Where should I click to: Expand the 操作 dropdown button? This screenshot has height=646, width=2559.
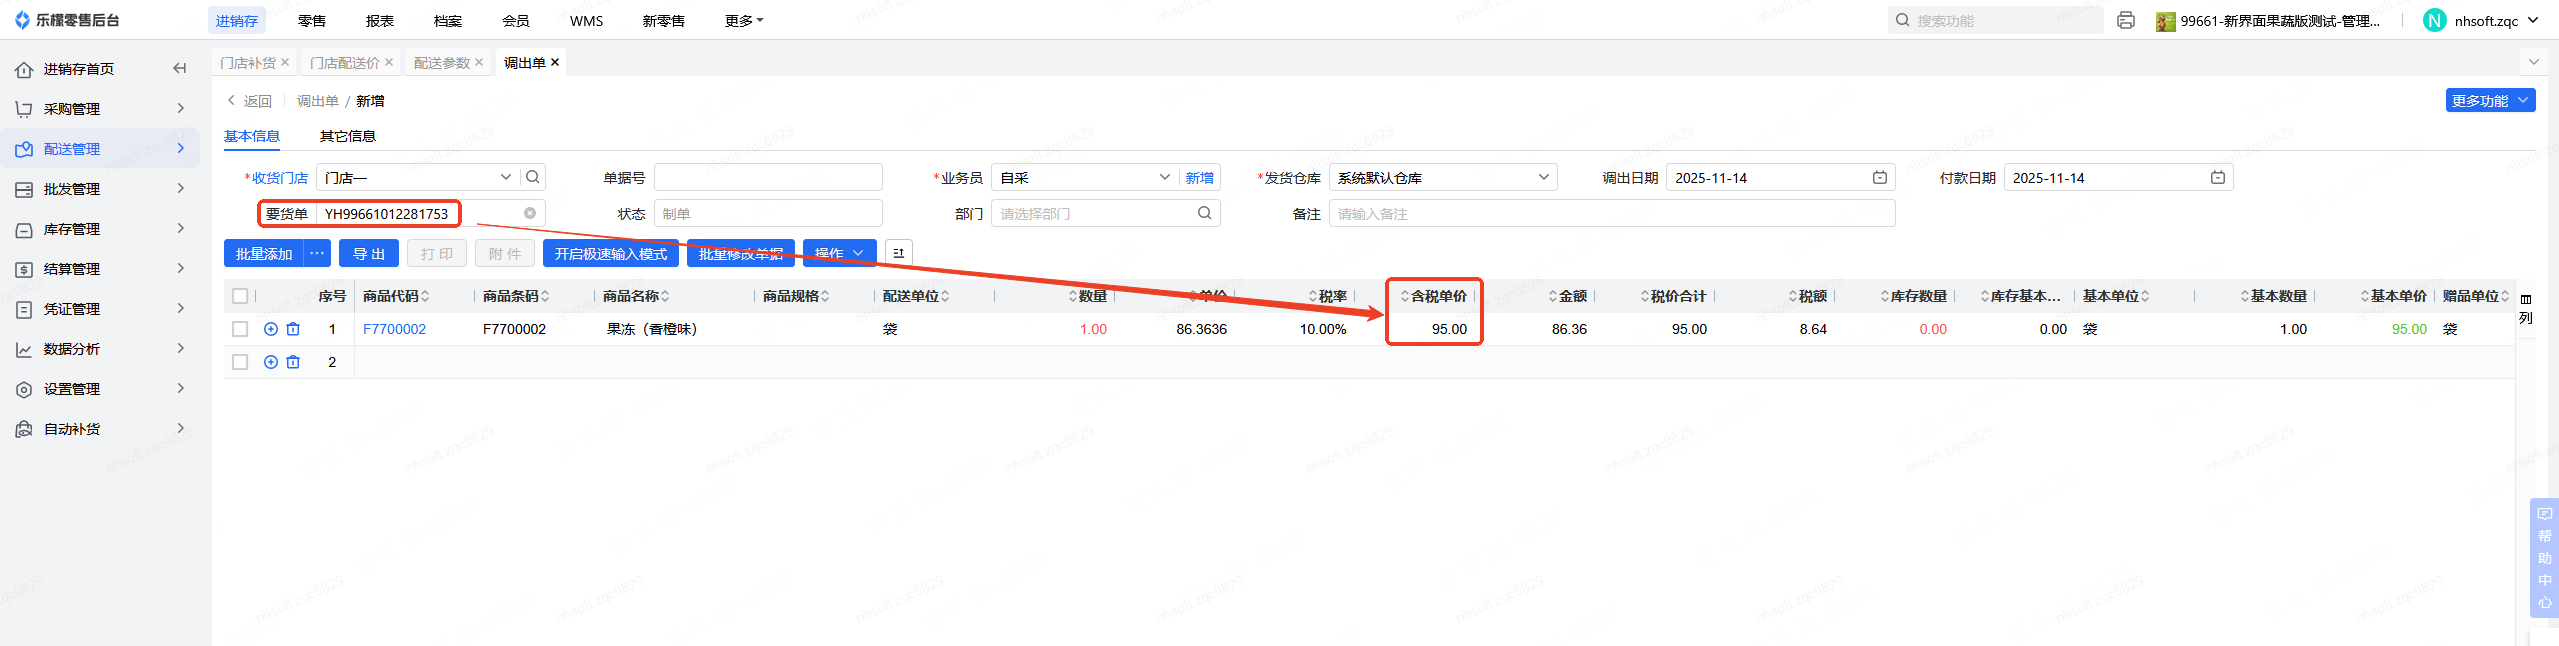(839, 253)
